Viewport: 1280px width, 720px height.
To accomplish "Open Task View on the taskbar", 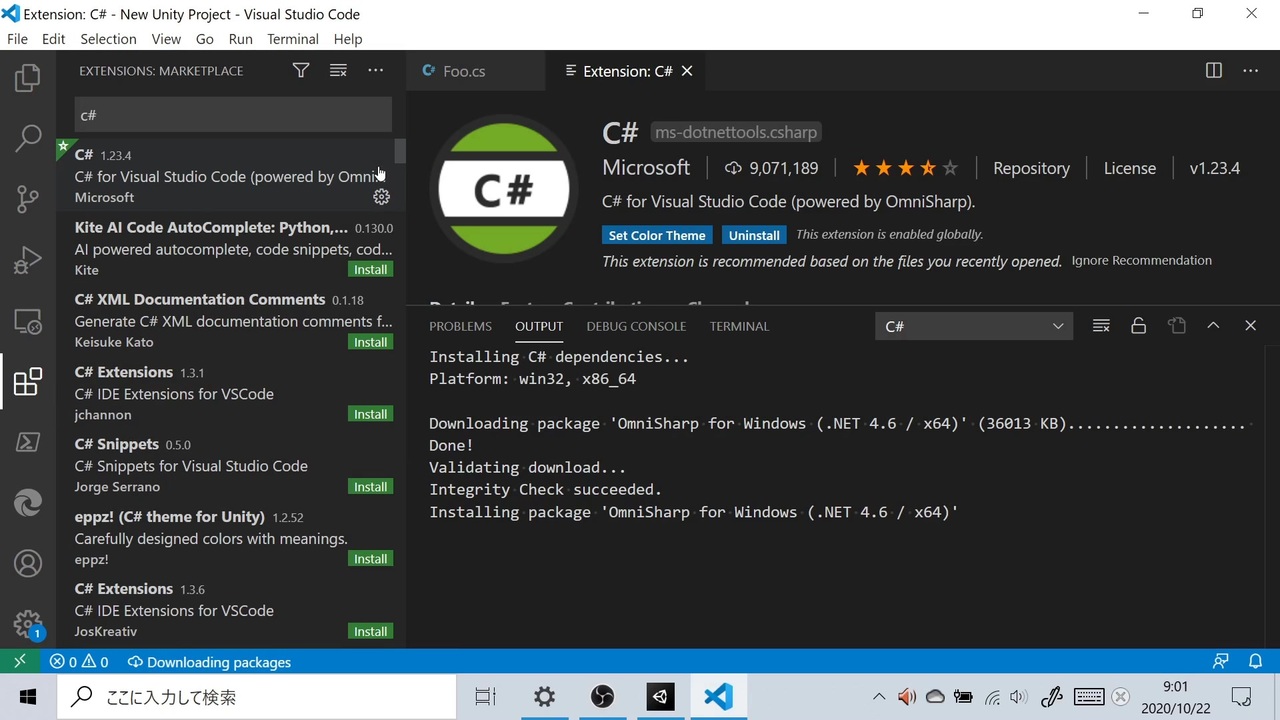I will [x=486, y=697].
